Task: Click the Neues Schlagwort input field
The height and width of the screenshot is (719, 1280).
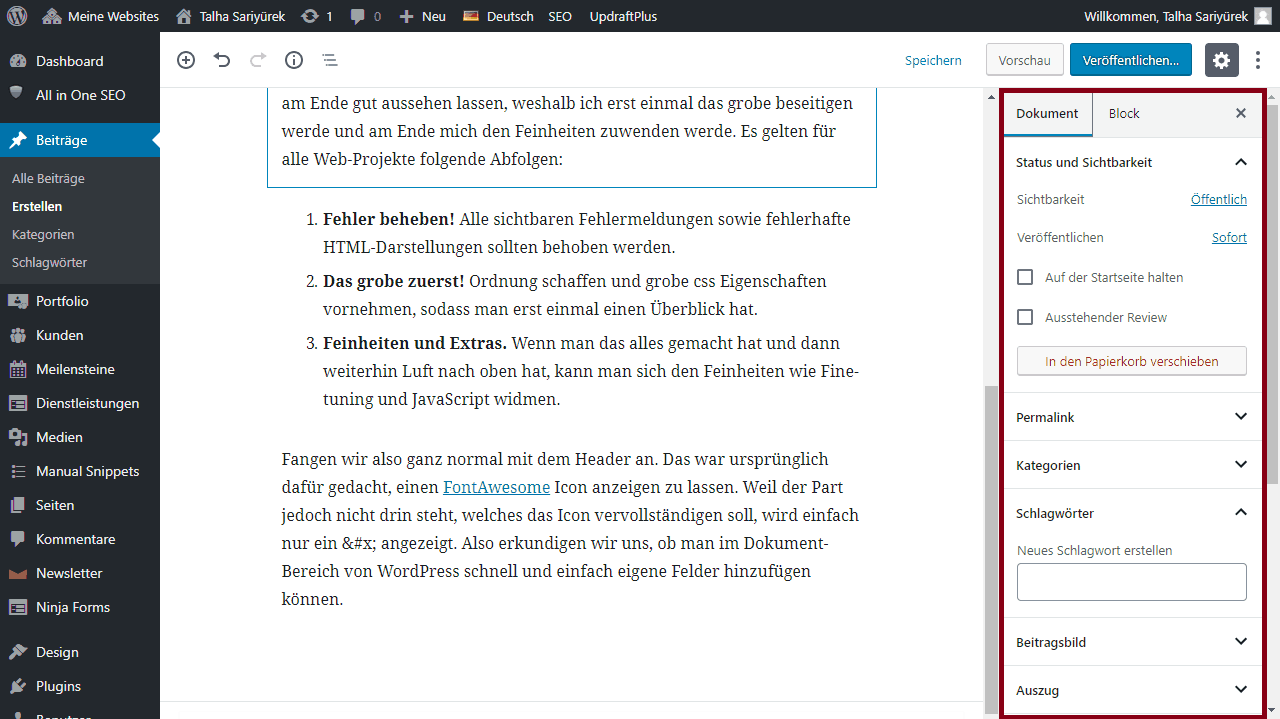Action: coord(1132,582)
